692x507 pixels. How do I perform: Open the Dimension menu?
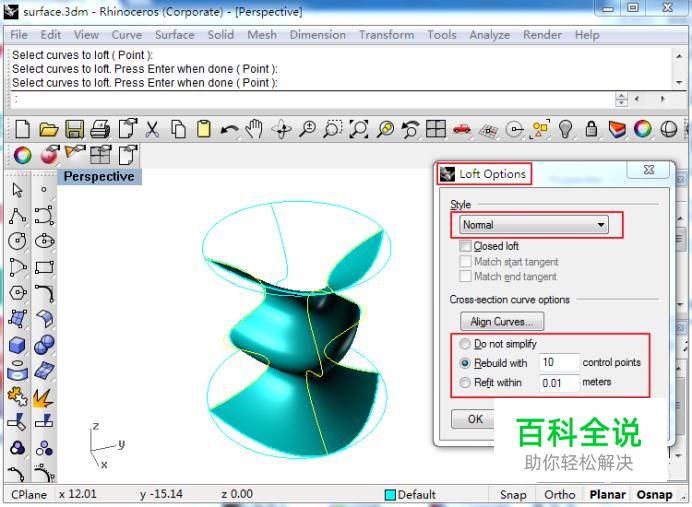coord(318,35)
